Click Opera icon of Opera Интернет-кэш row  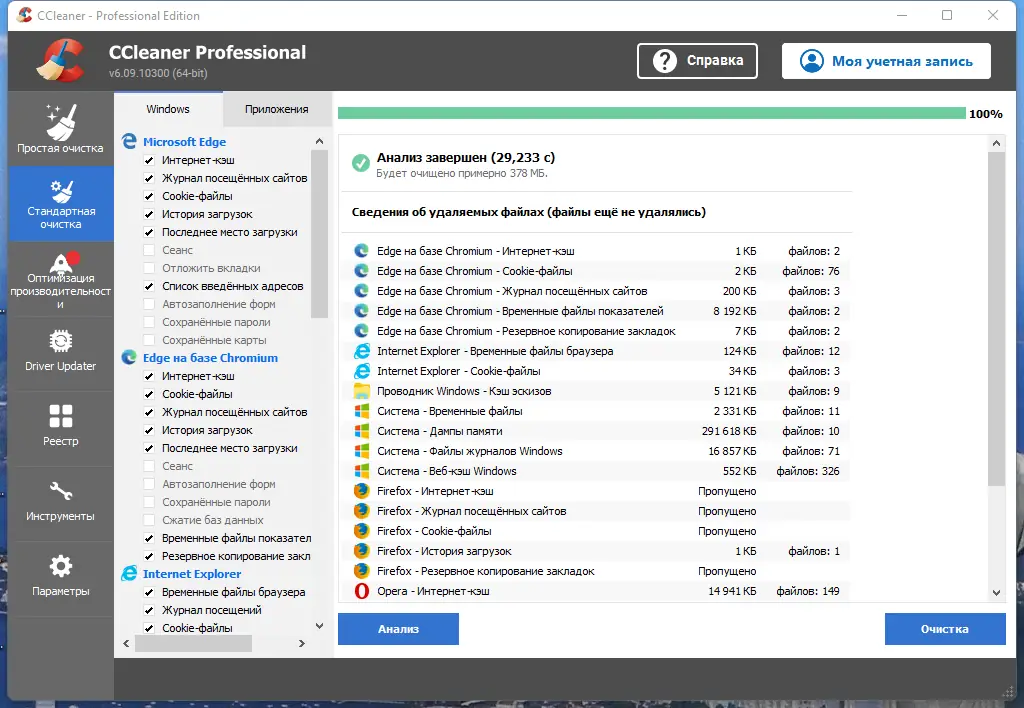click(x=361, y=591)
